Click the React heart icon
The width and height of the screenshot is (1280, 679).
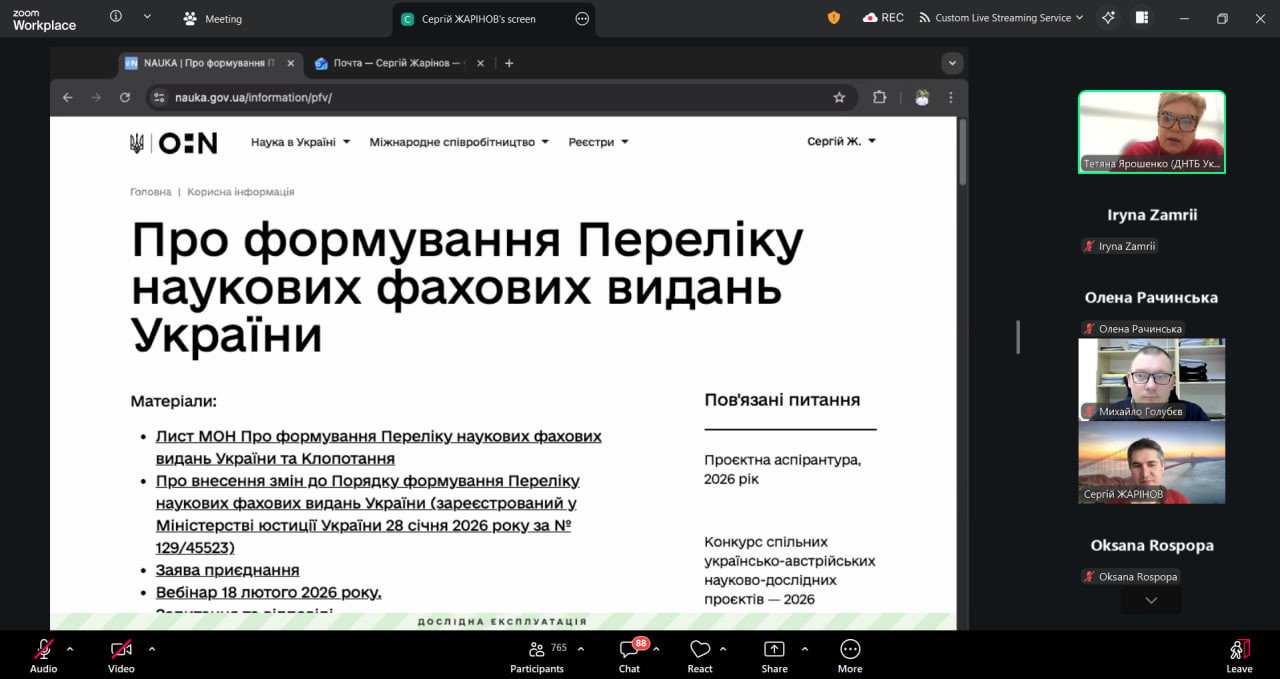tap(700, 649)
